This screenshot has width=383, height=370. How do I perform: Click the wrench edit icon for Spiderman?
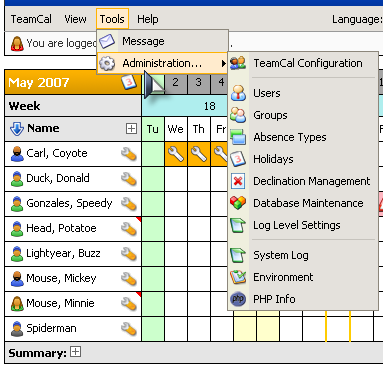coord(129,329)
